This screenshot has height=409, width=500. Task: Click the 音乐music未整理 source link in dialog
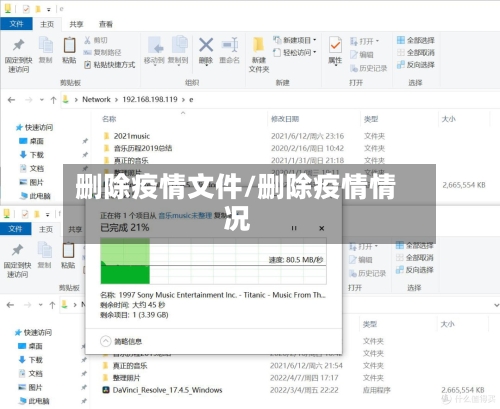[x=185, y=216]
